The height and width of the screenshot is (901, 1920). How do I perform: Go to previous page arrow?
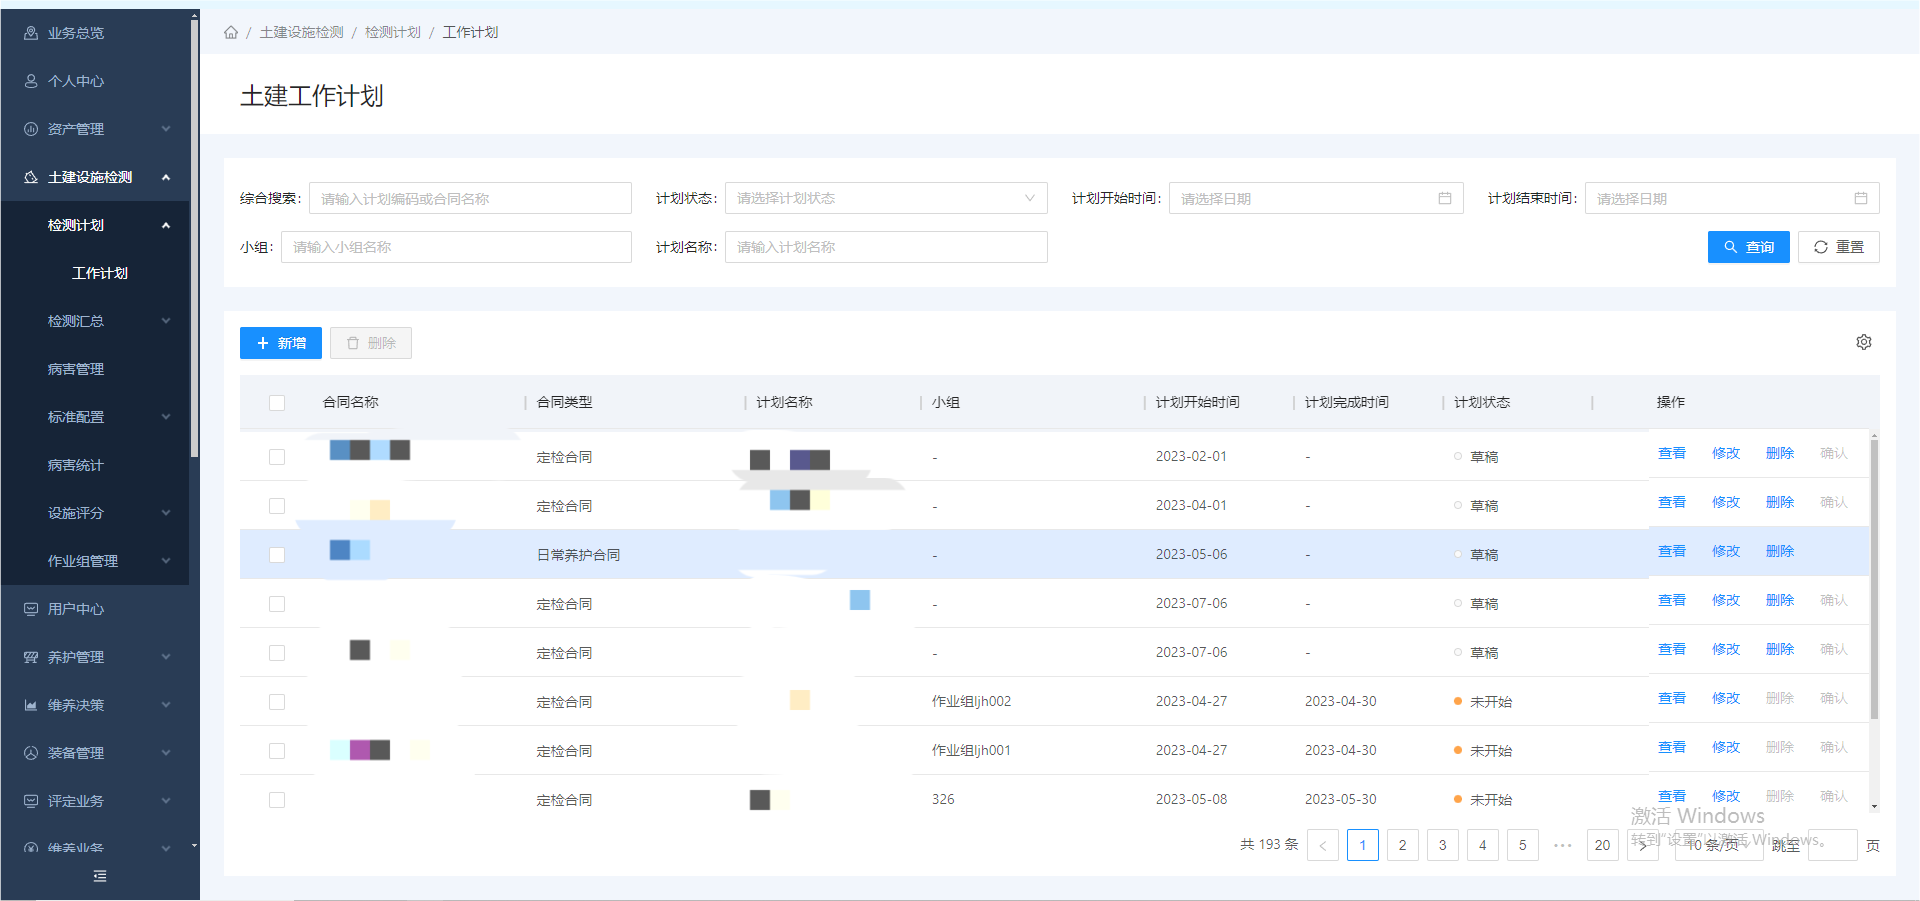[1323, 845]
